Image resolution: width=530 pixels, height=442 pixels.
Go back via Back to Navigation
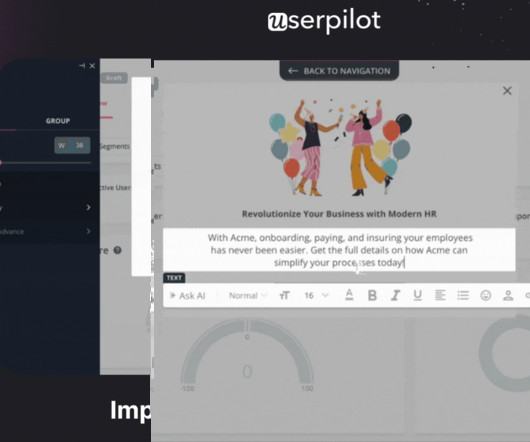tap(339, 71)
